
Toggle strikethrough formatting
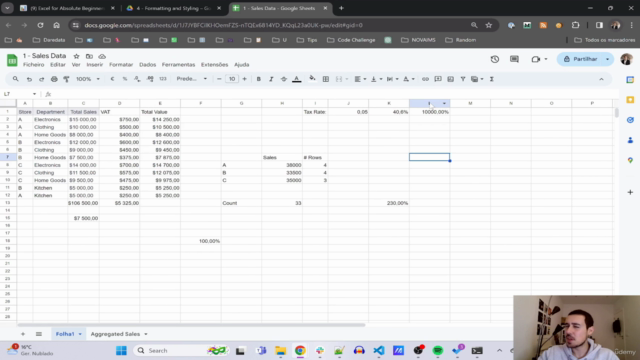point(284,79)
